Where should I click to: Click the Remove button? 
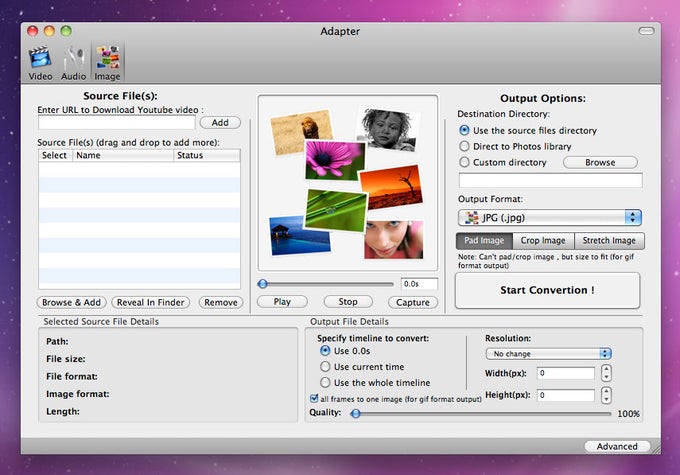click(221, 302)
